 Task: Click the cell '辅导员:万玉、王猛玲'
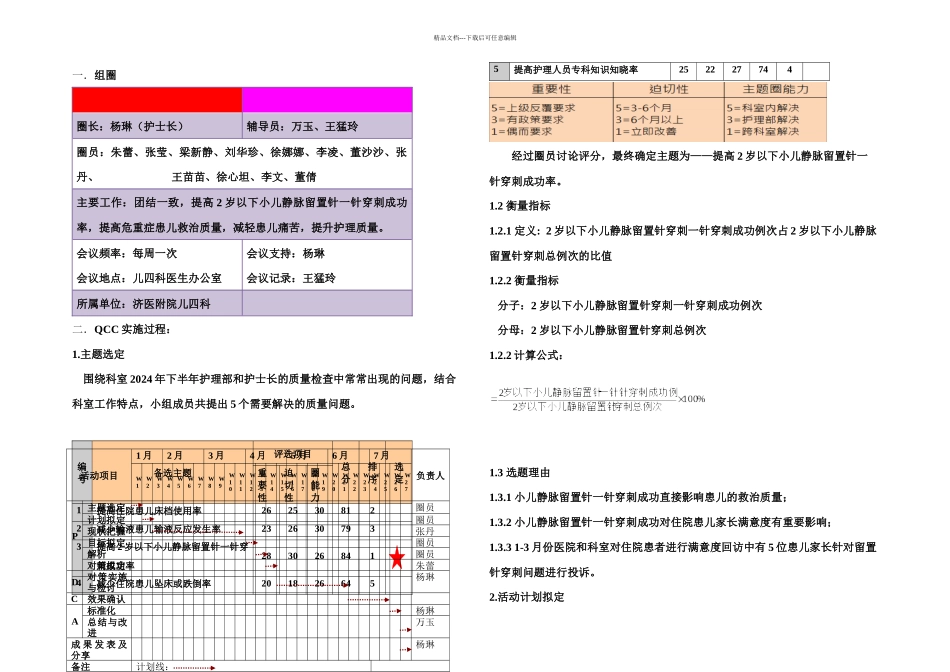point(327,126)
